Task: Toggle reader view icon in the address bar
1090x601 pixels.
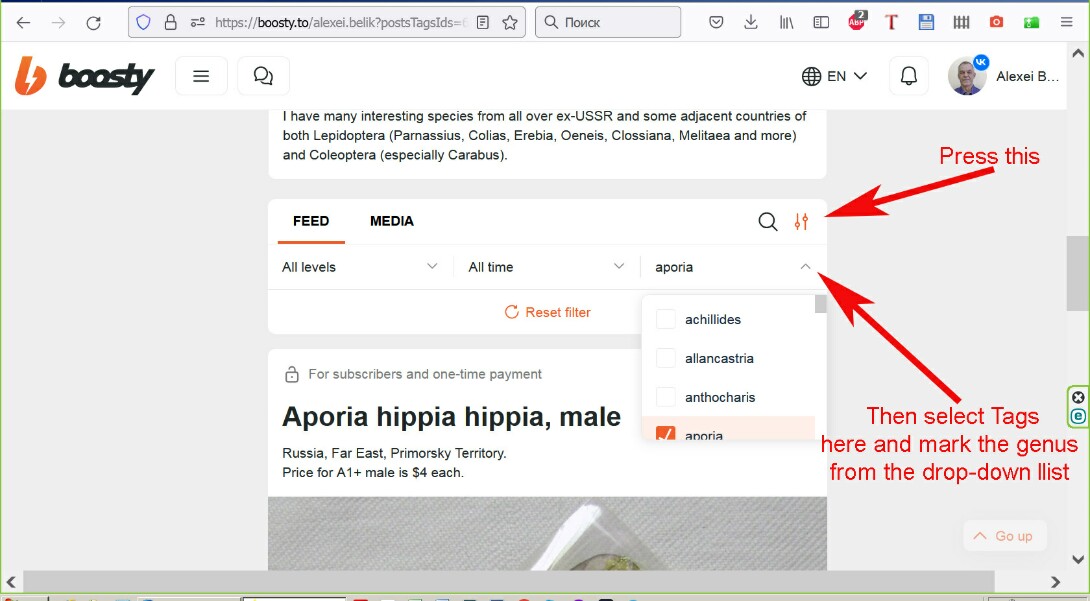Action: click(x=482, y=22)
